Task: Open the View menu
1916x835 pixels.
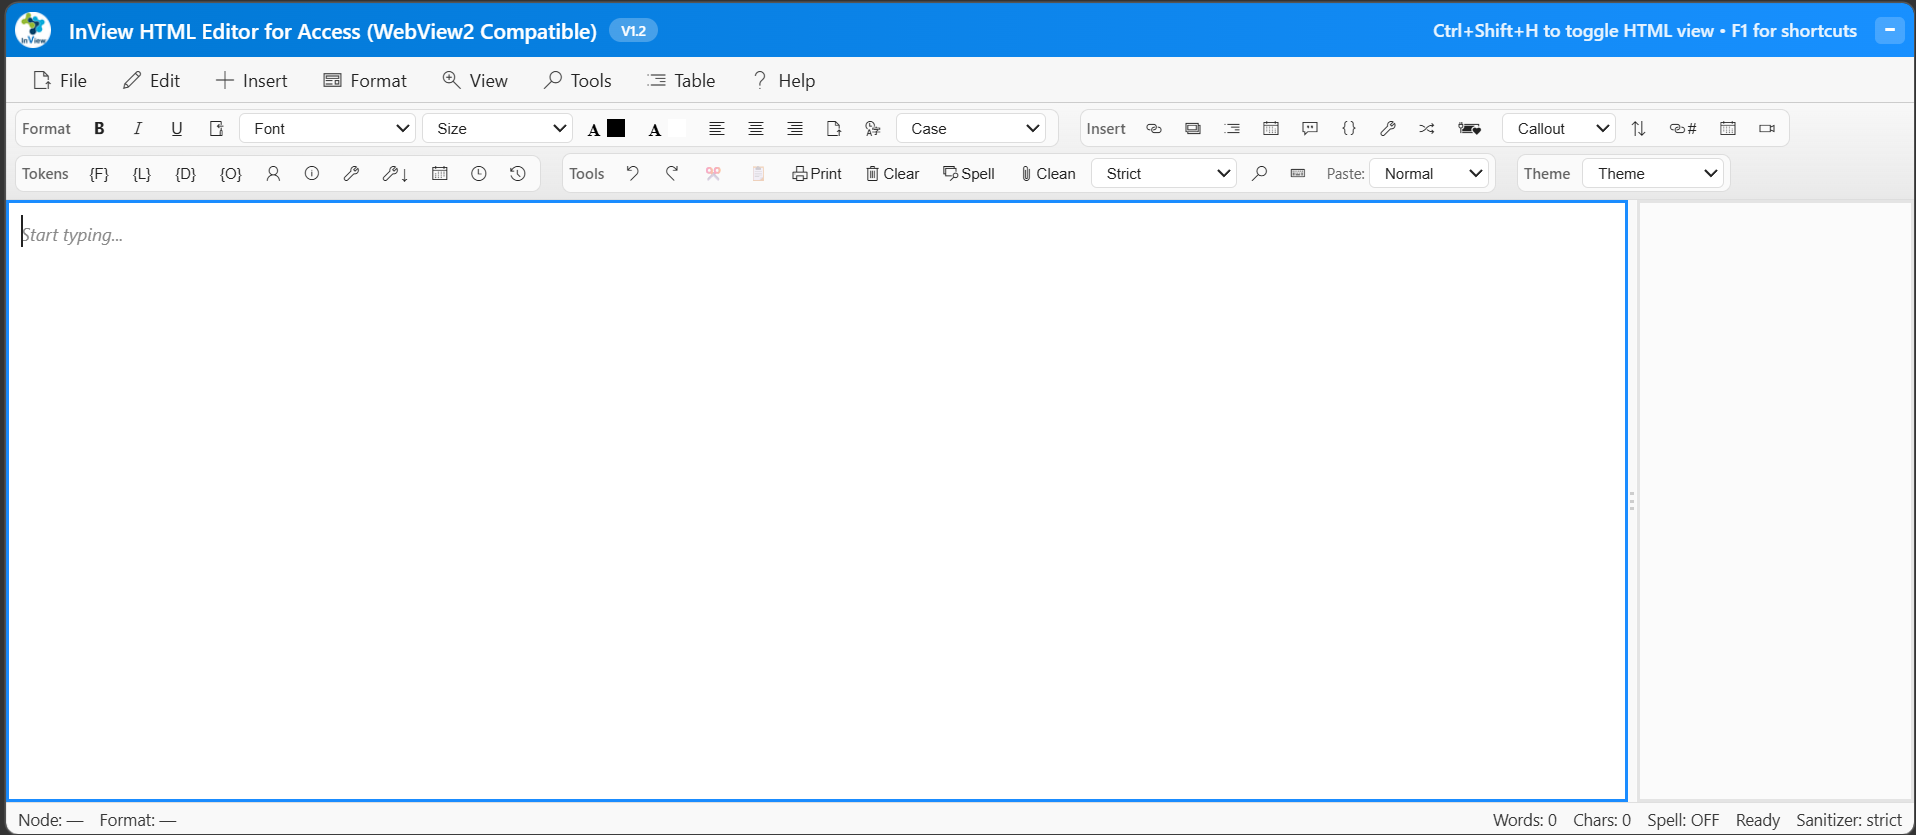Action: coord(475,80)
